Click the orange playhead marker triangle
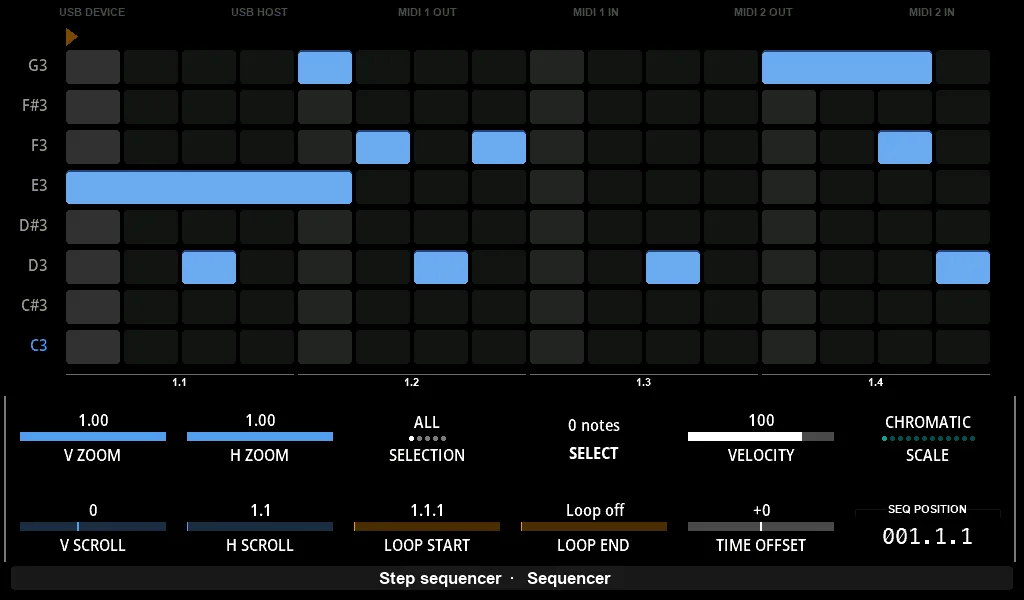 tap(71, 37)
